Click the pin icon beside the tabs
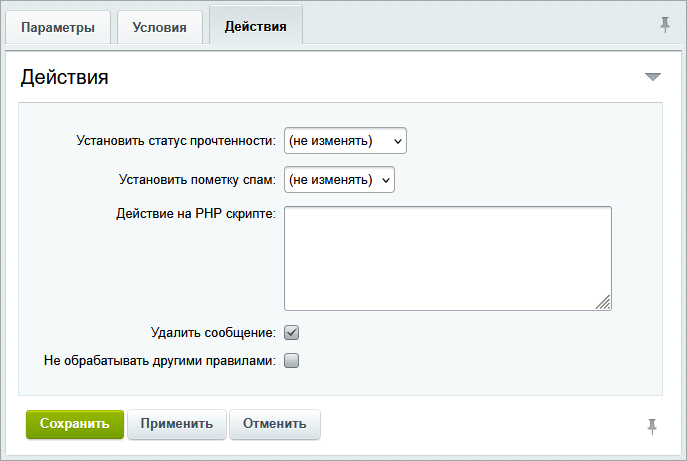687x461 pixels. click(665, 26)
